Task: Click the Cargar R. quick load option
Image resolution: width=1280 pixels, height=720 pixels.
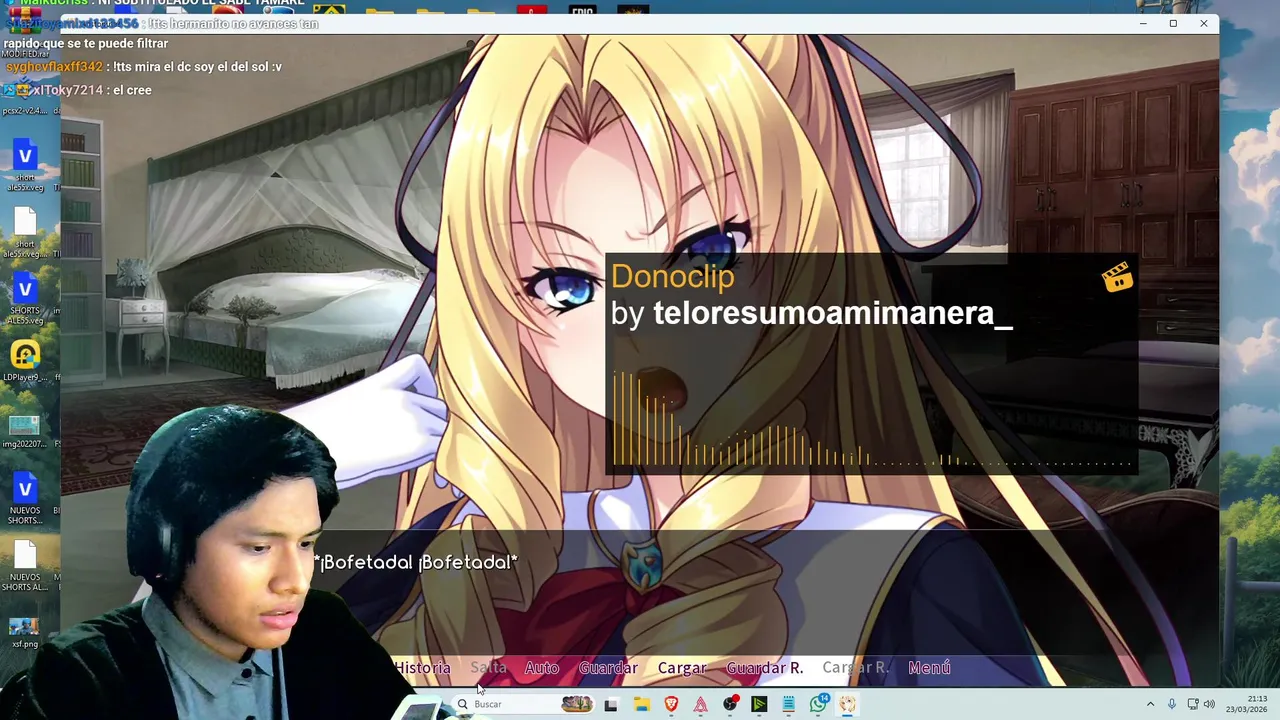Action: [855, 668]
